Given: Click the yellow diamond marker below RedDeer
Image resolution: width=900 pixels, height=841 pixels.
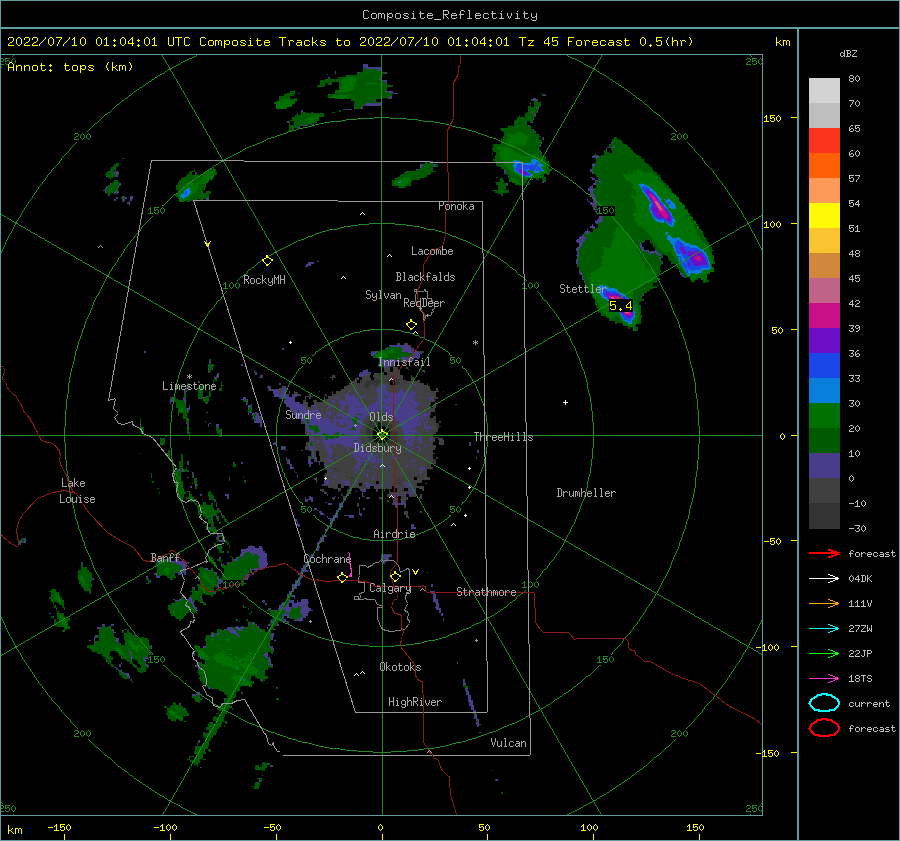Looking at the screenshot, I should 411,325.
